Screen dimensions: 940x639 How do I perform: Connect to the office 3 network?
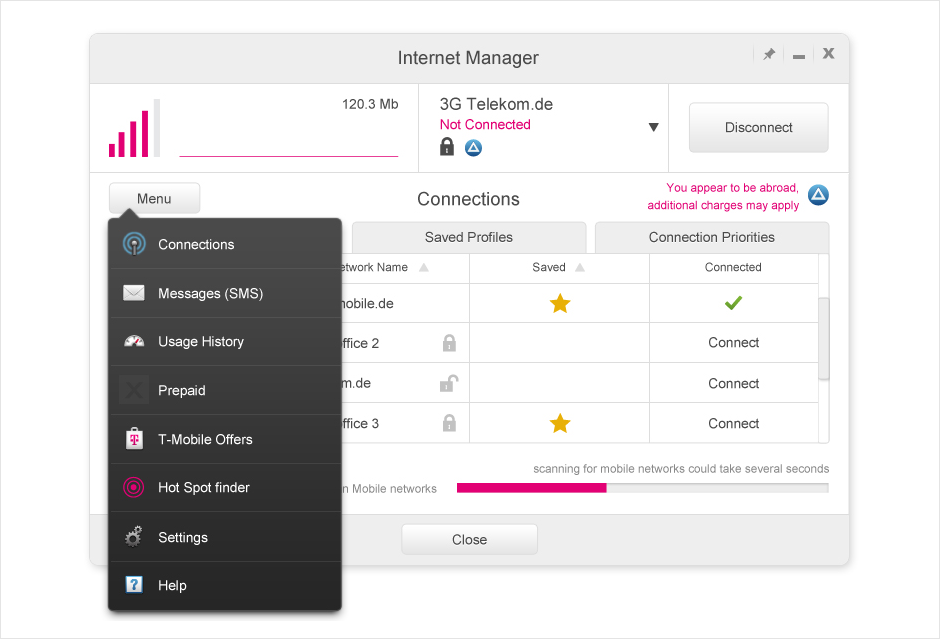(x=733, y=424)
